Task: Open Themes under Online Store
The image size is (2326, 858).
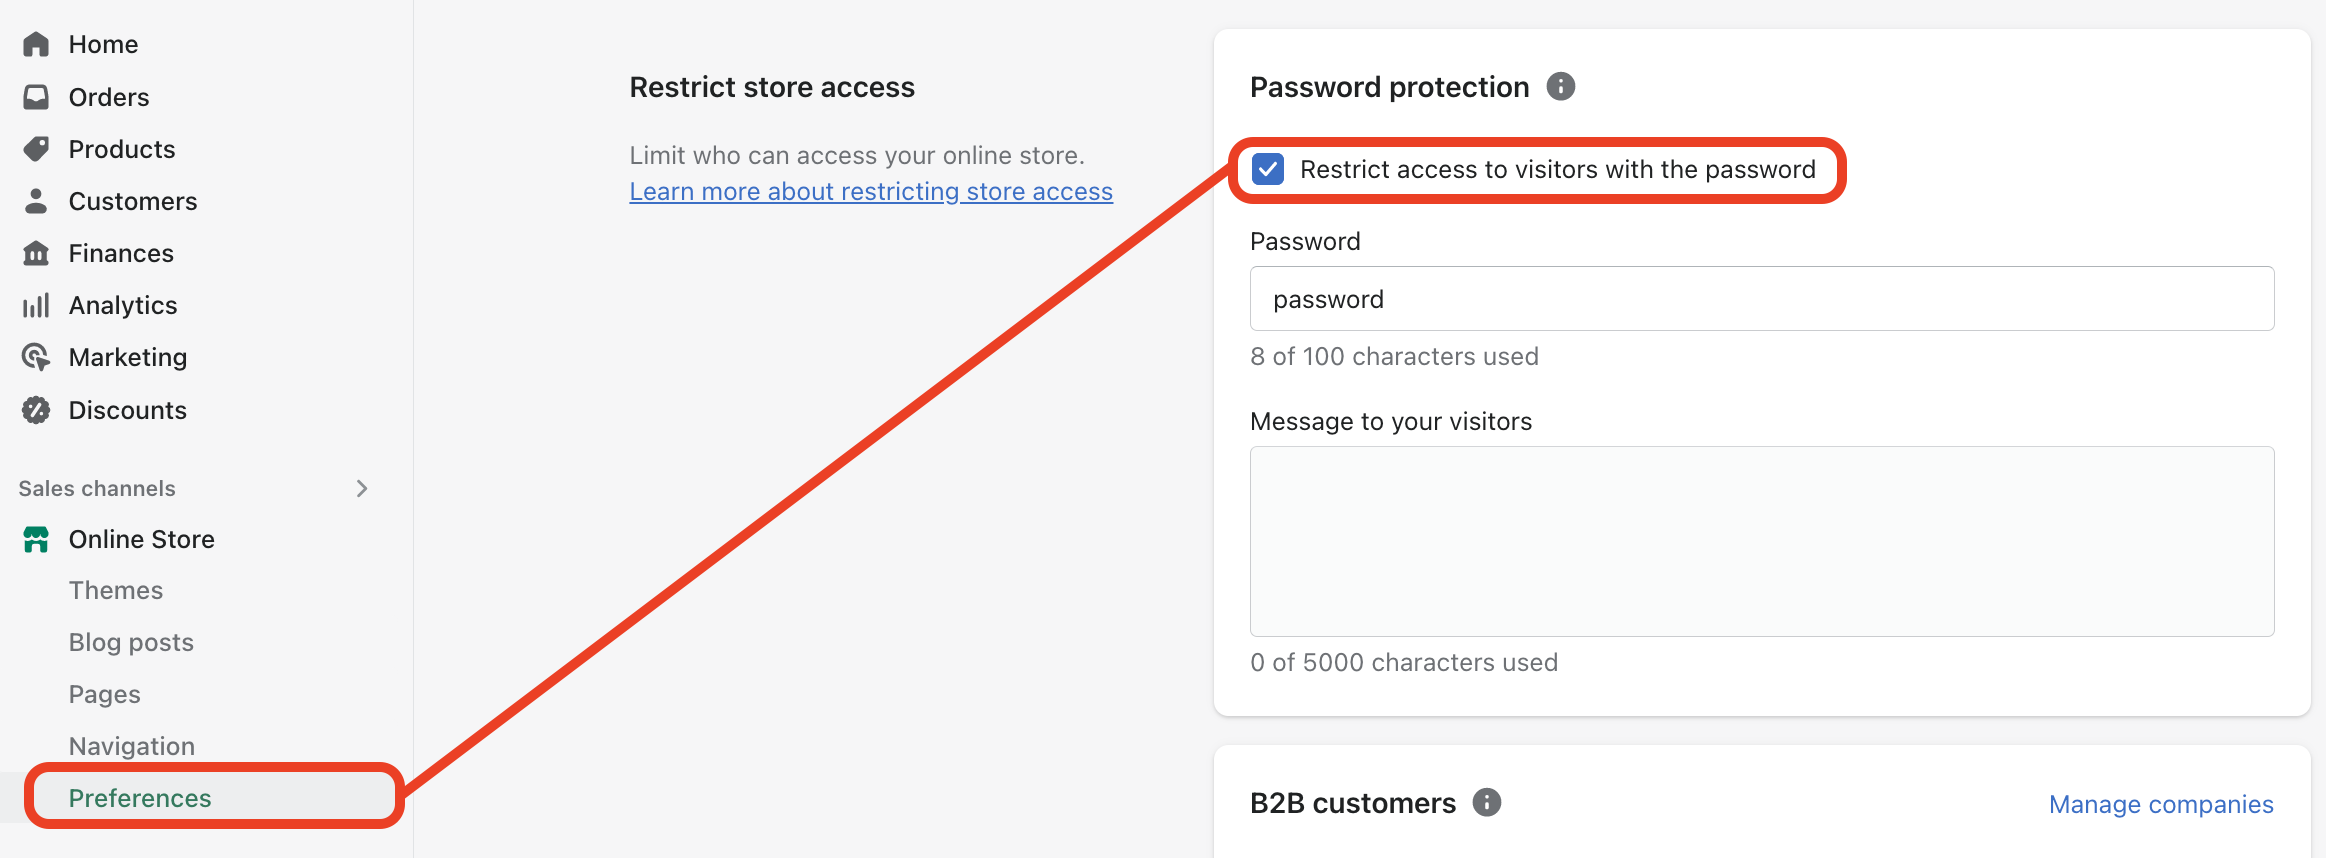Action: [x=116, y=590]
